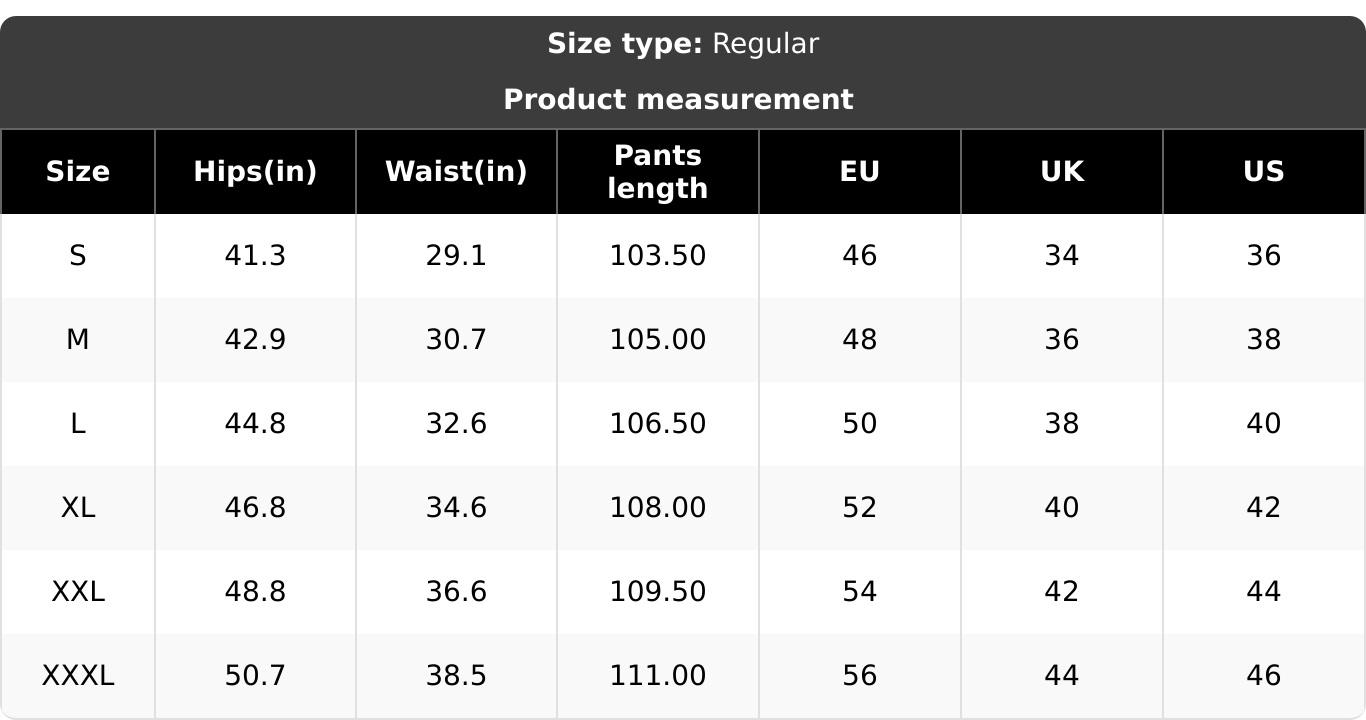
Task: Choose the XL size cell
Action: pos(78,508)
